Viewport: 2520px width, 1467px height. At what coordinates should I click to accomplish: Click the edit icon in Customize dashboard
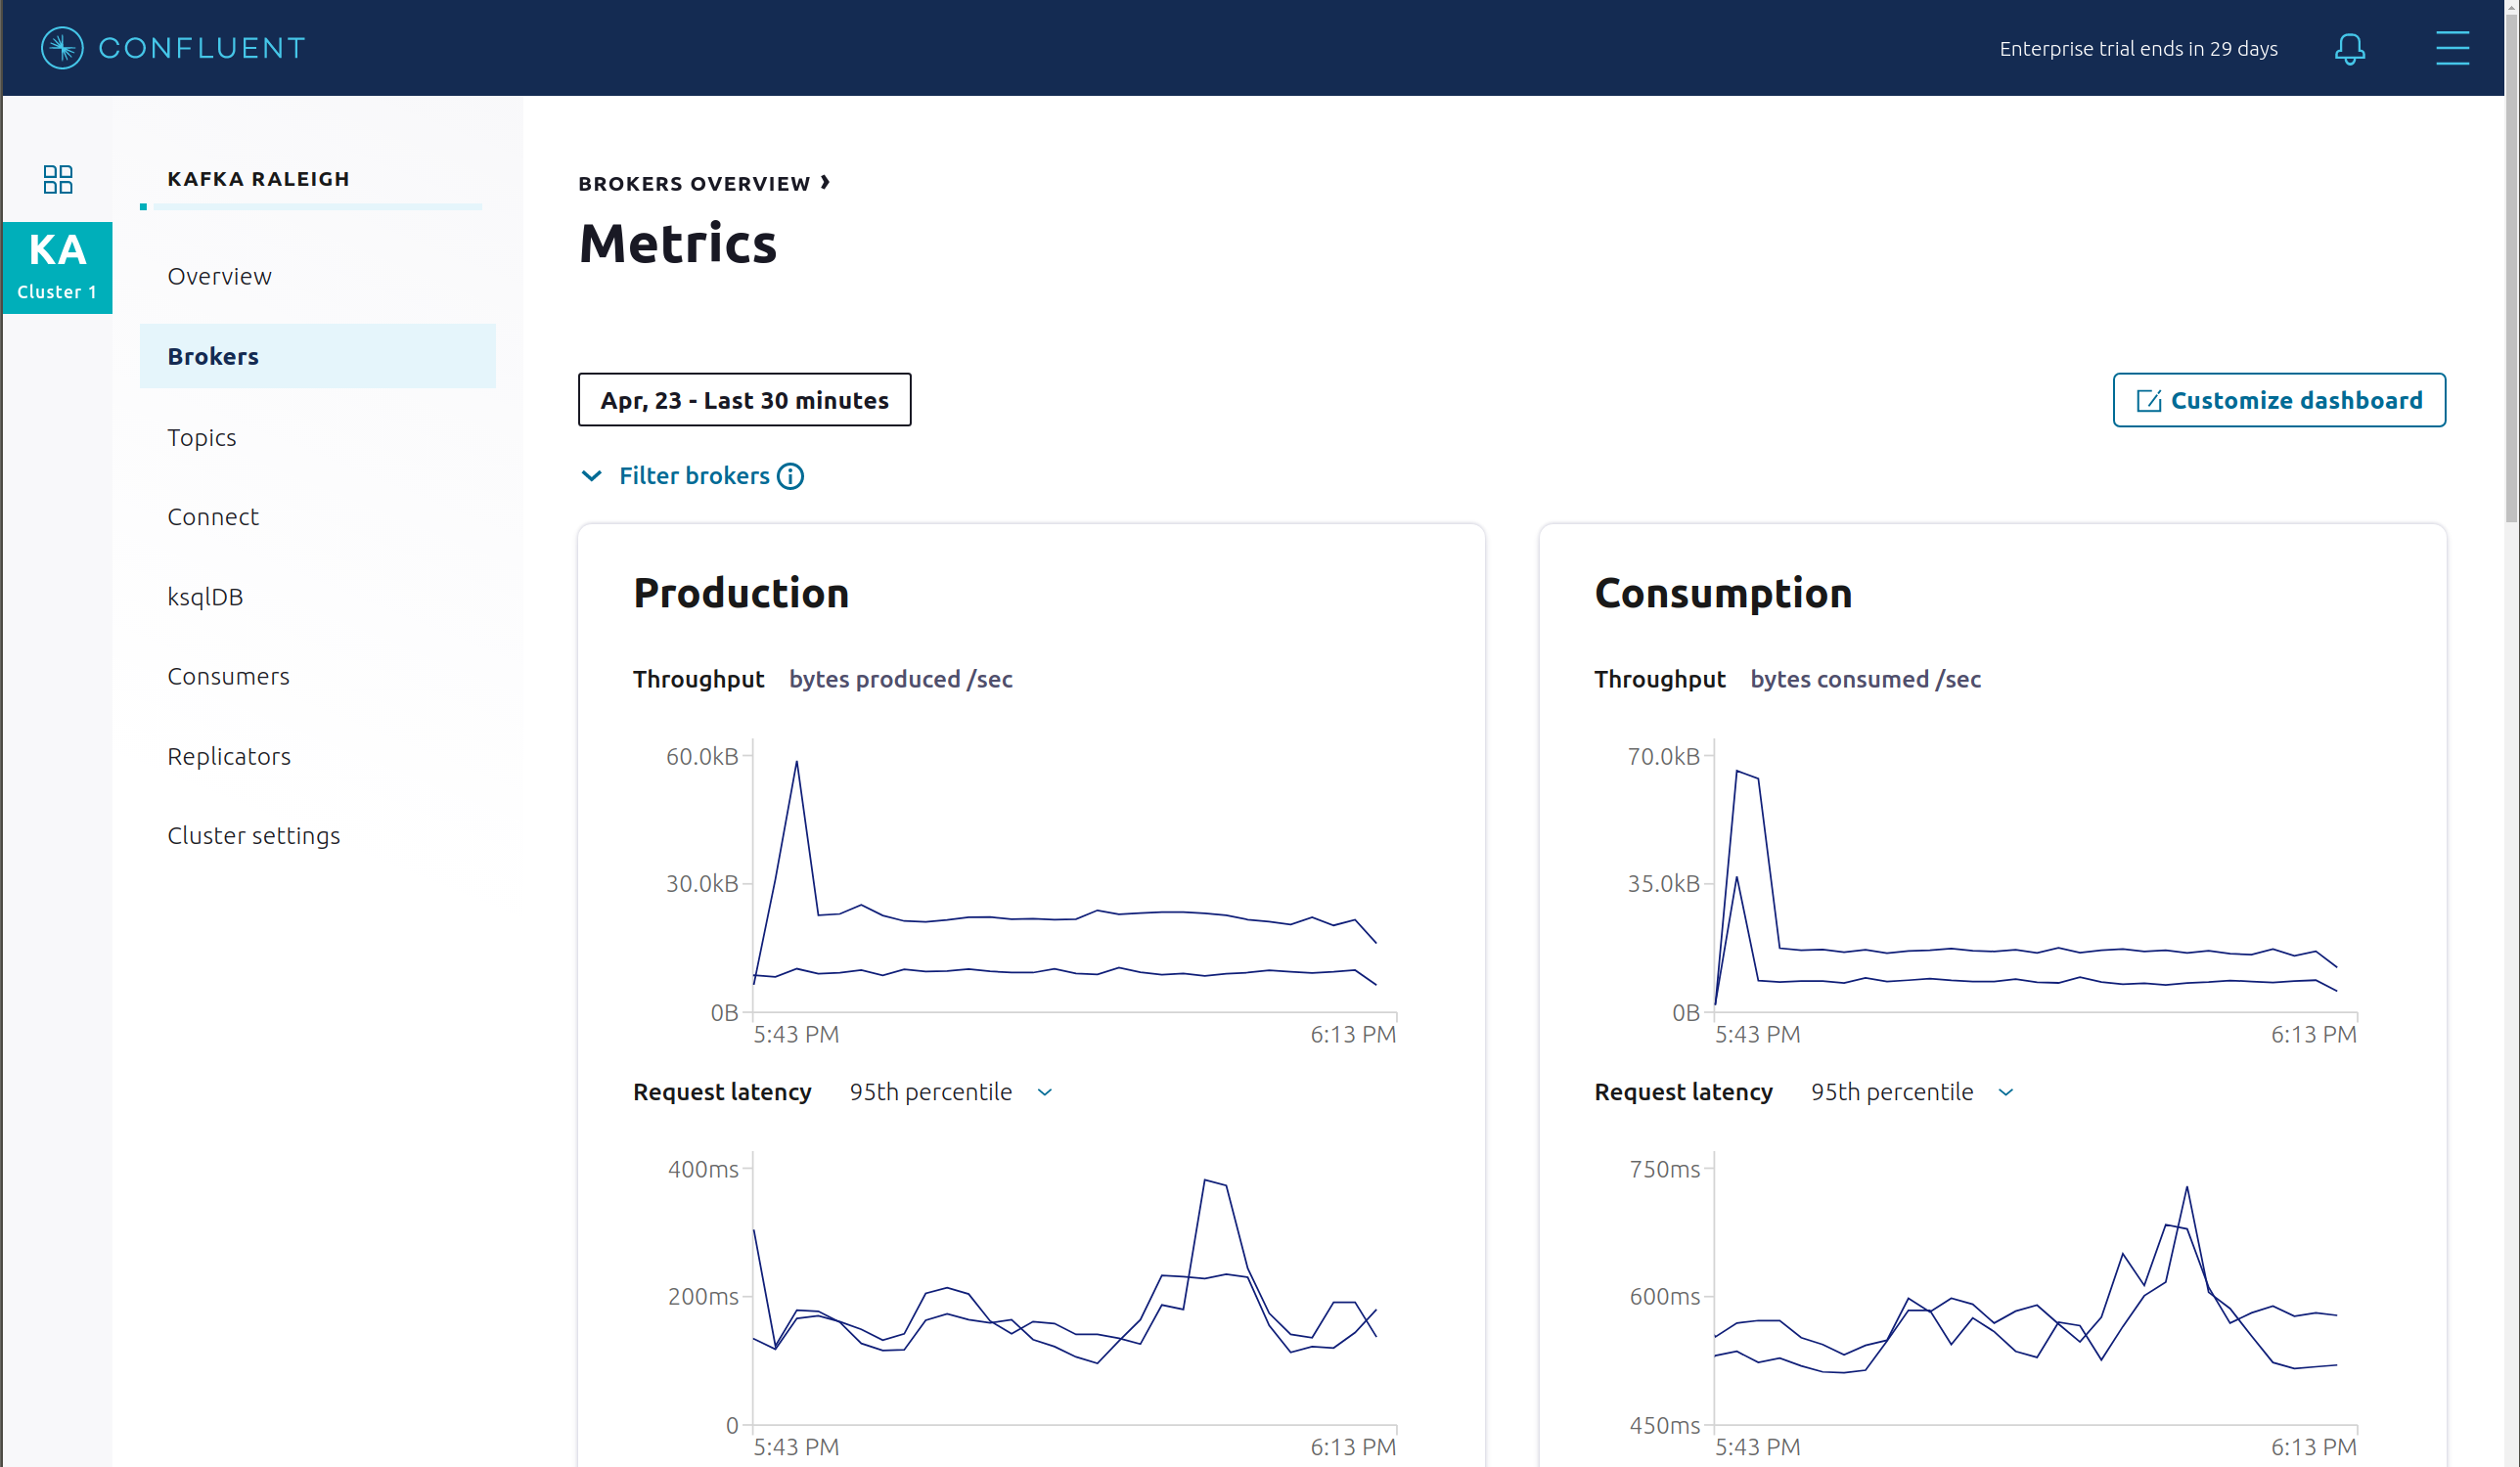2149,401
